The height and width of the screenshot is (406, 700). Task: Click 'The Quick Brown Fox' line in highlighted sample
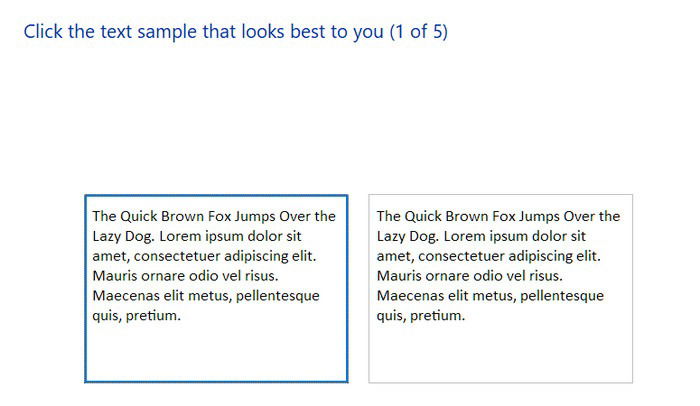(214, 217)
